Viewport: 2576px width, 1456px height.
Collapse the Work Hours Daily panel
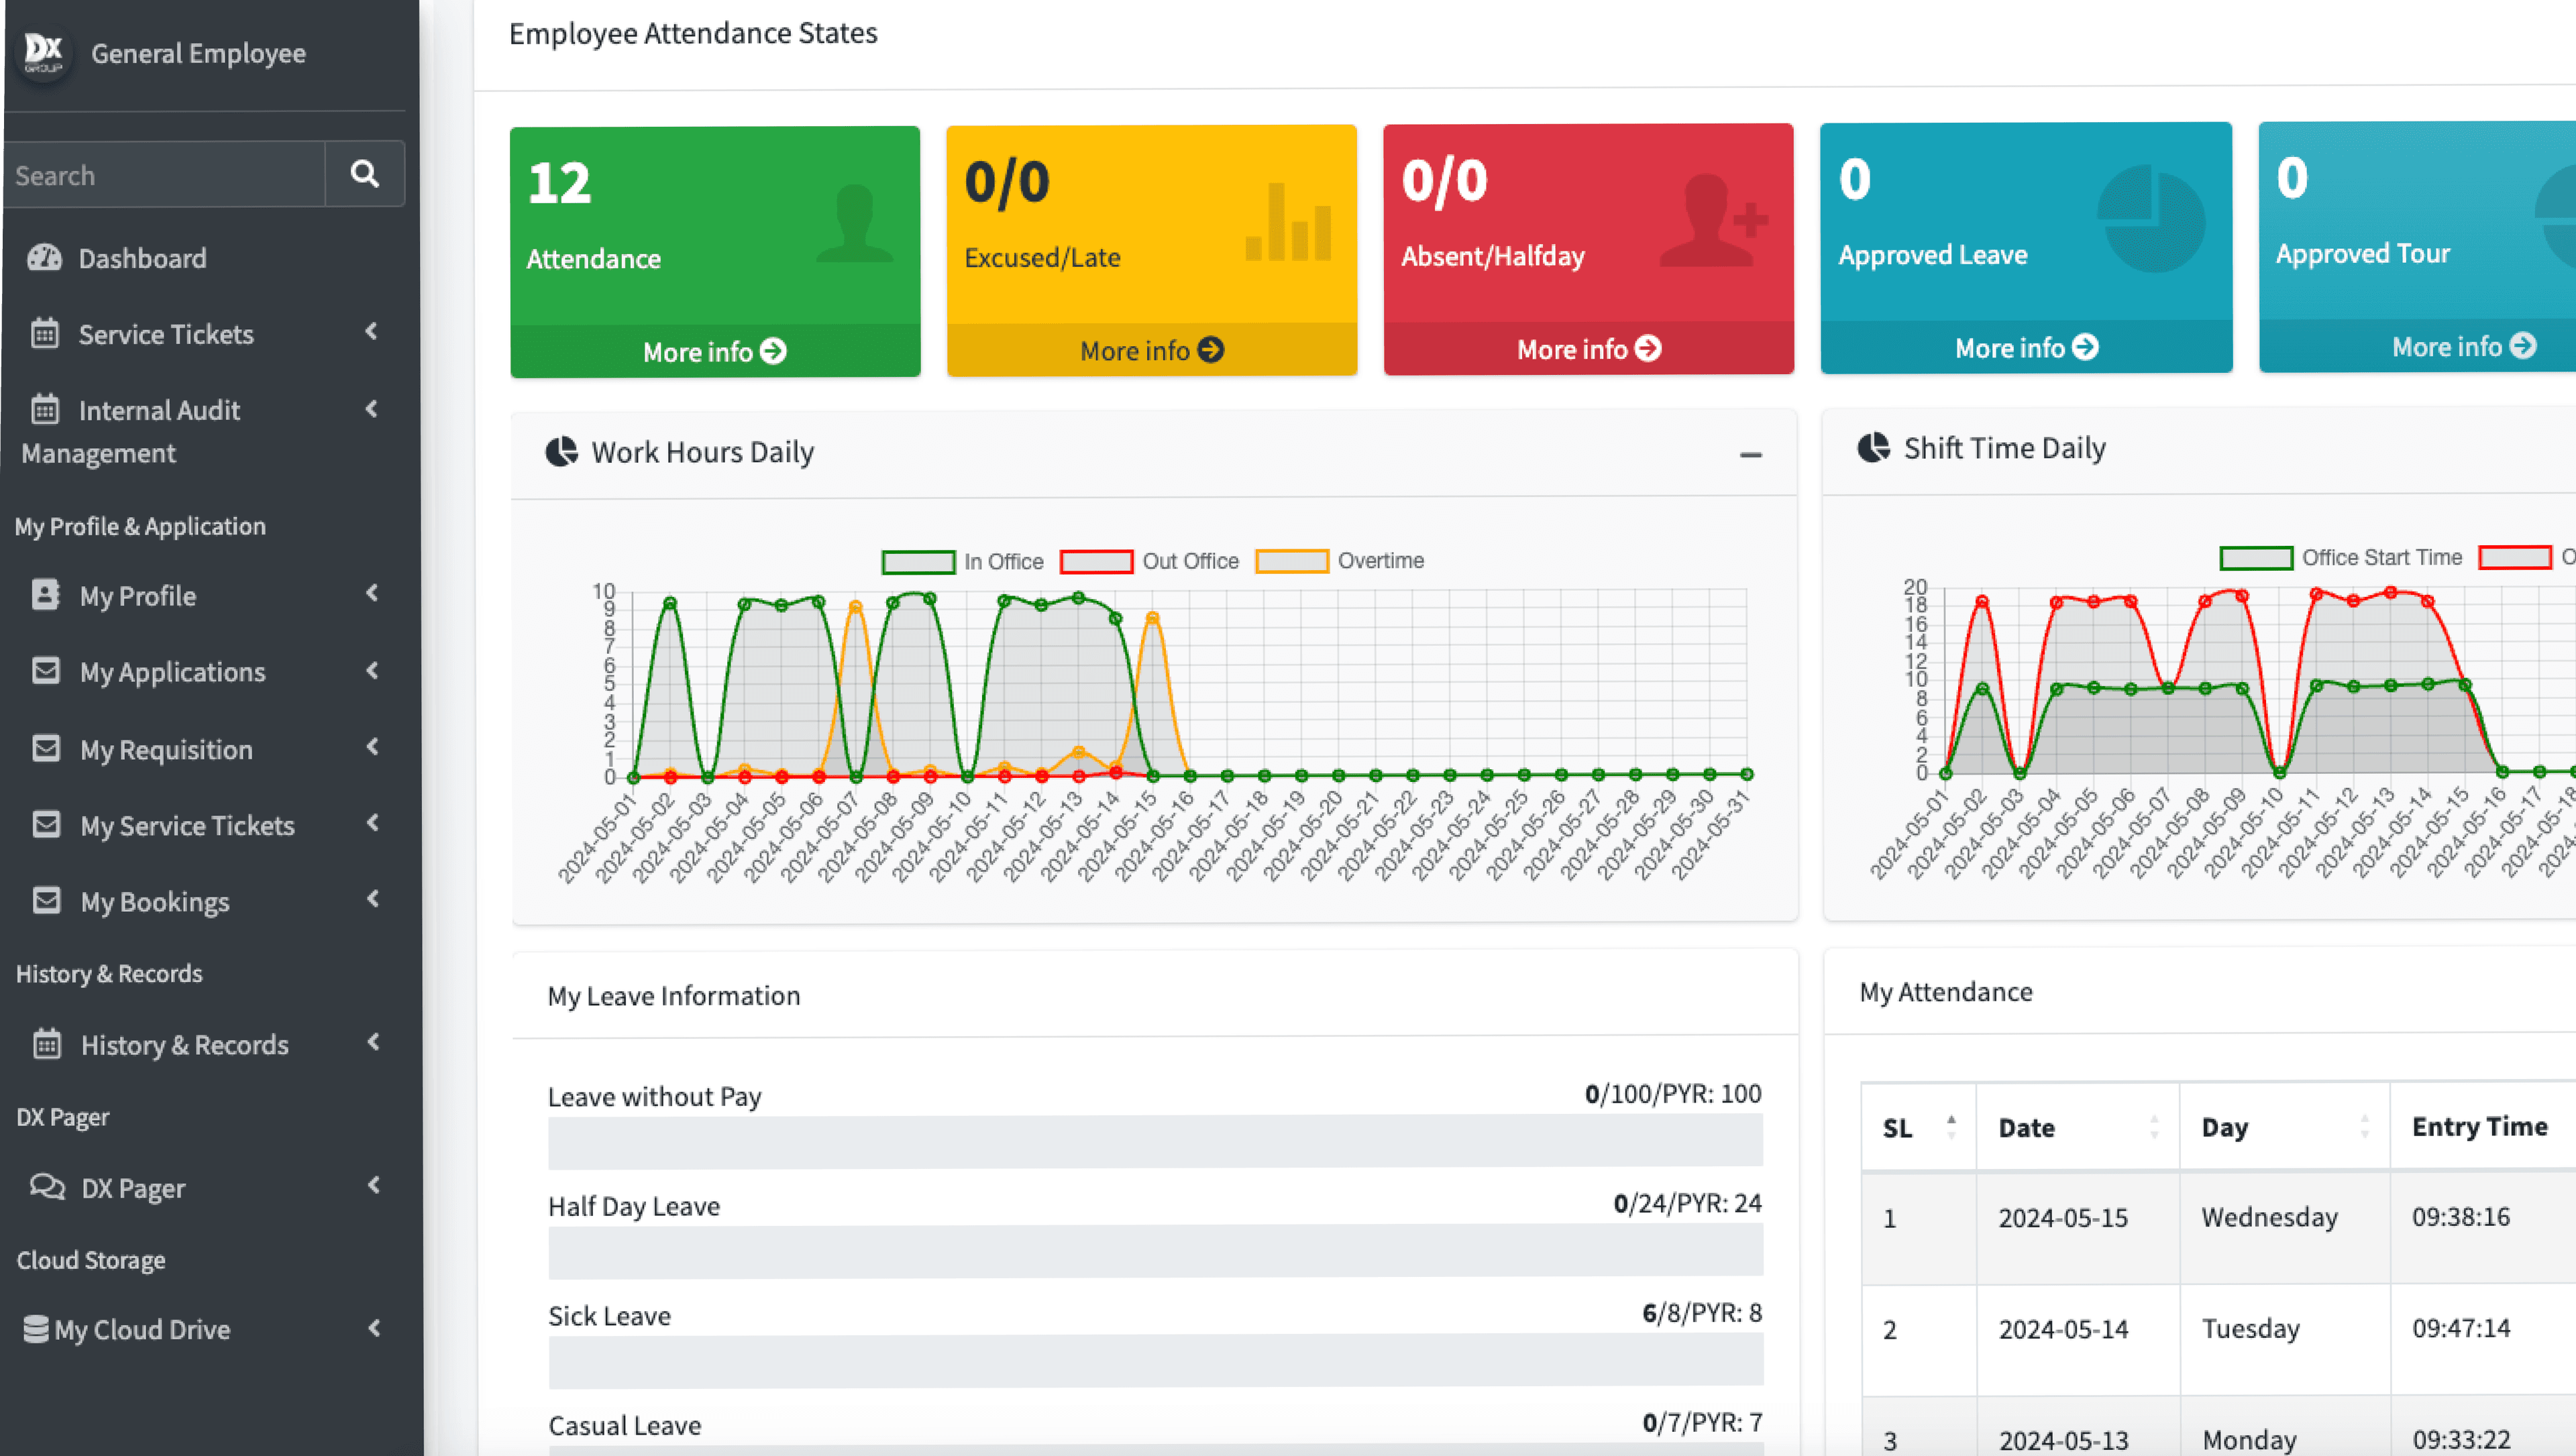point(1750,455)
